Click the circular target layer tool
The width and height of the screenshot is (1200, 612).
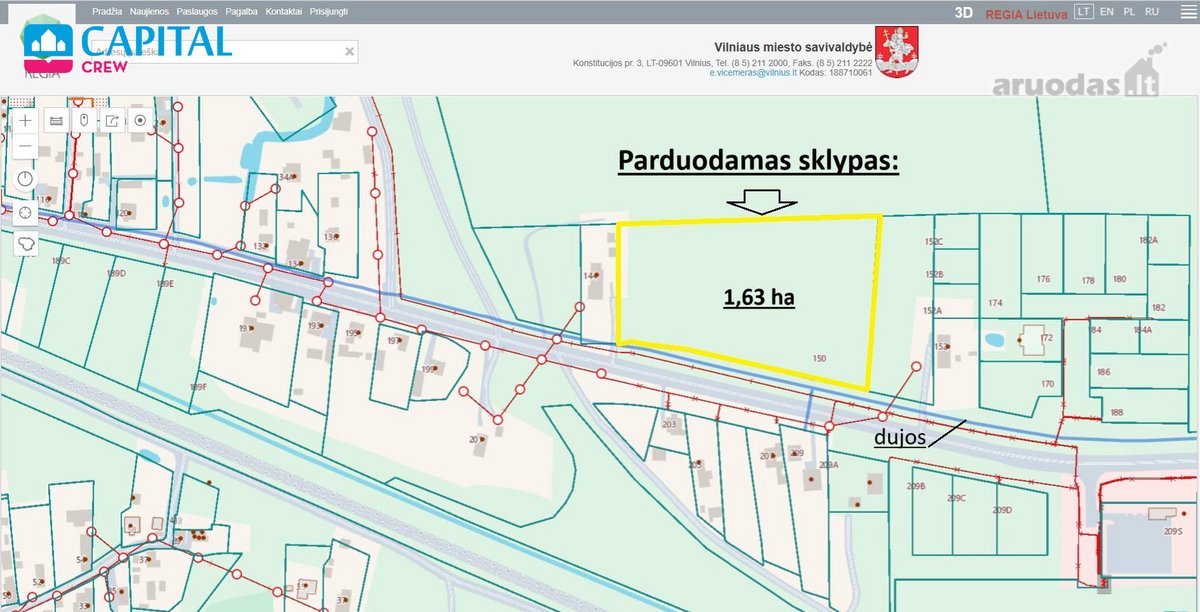pos(141,120)
